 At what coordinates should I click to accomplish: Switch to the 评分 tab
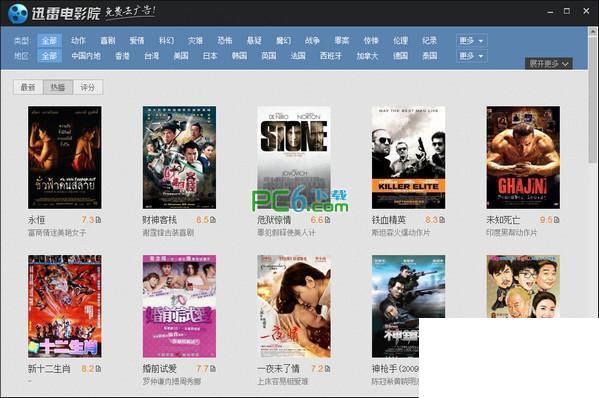pos(88,87)
